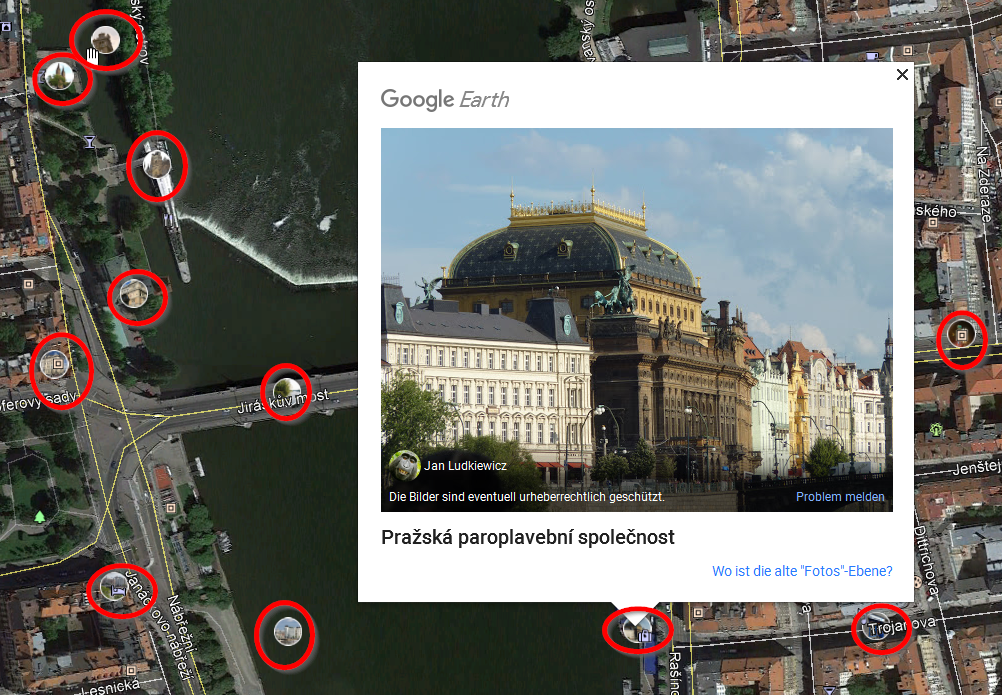Open 'Wo ist die alte "Fotos"-Ebene?' link
Image resolution: width=1002 pixels, height=695 pixels.
pyautogui.click(x=802, y=572)
